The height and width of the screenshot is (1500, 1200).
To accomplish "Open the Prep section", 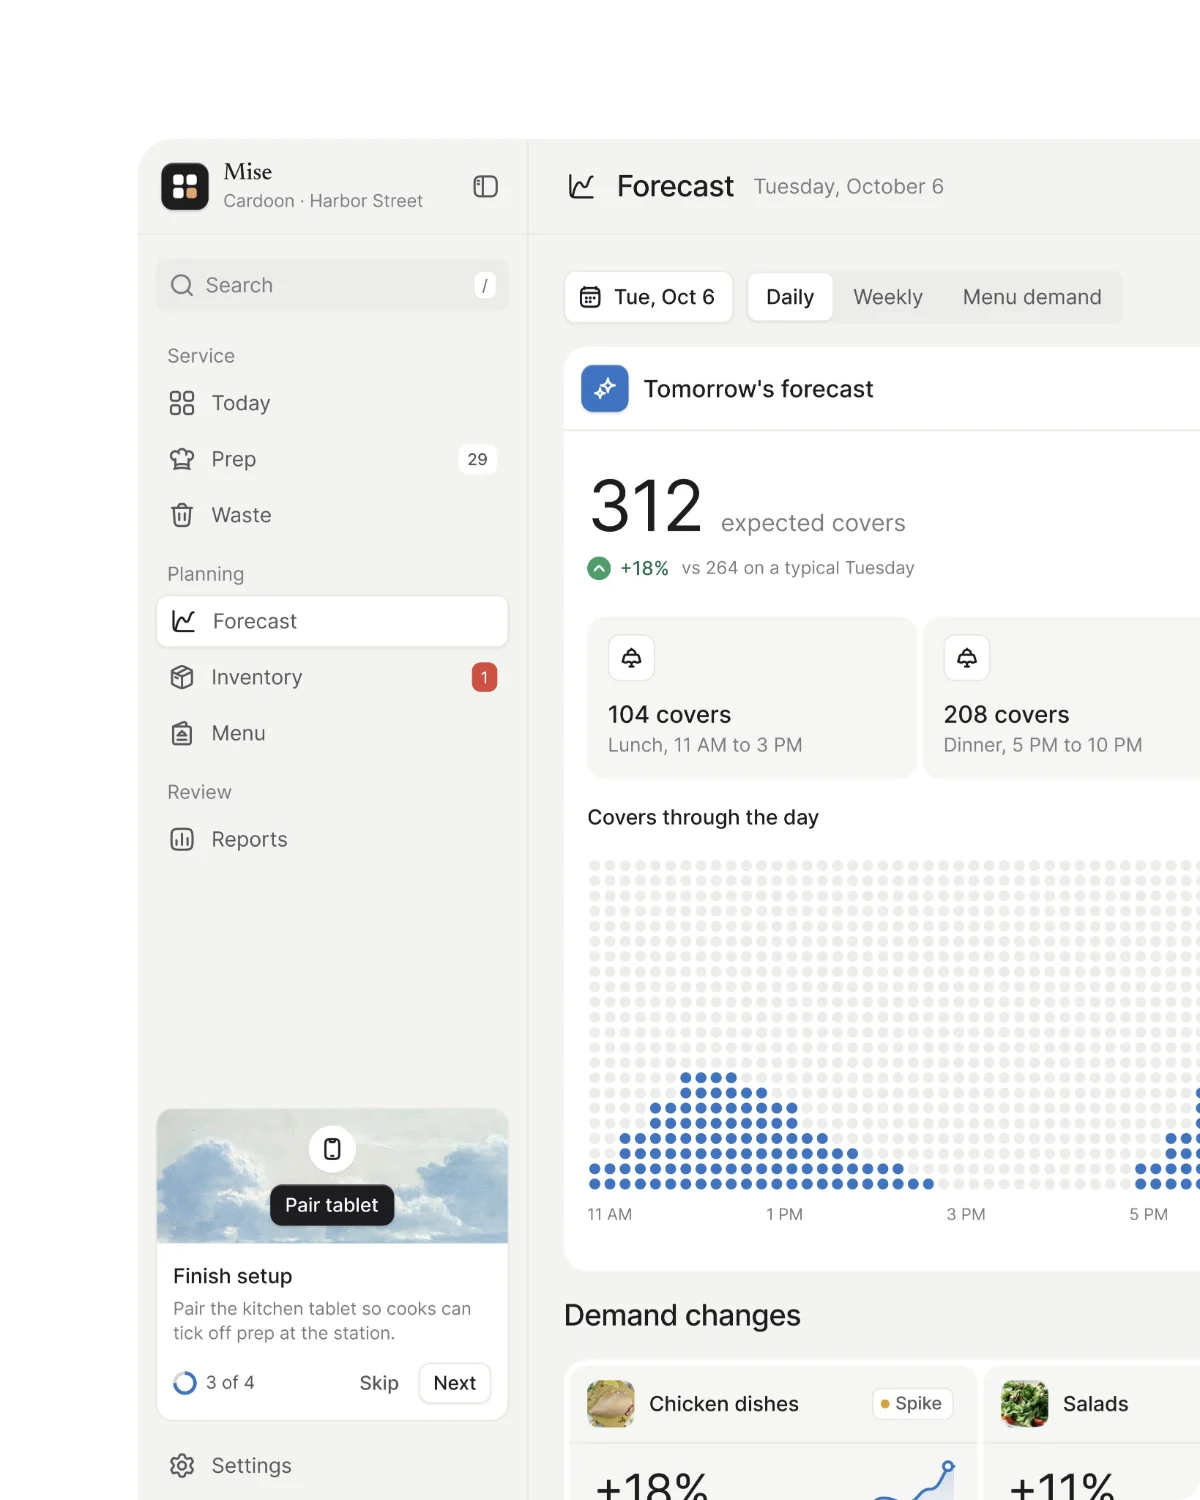I will (x=332, y=459).
